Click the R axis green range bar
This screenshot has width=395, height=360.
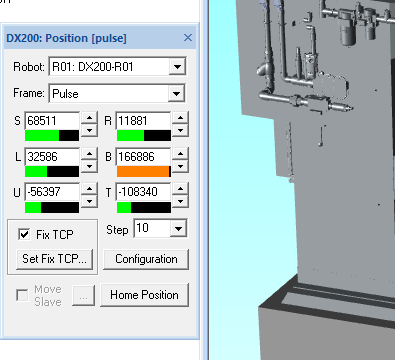point(144,136)
